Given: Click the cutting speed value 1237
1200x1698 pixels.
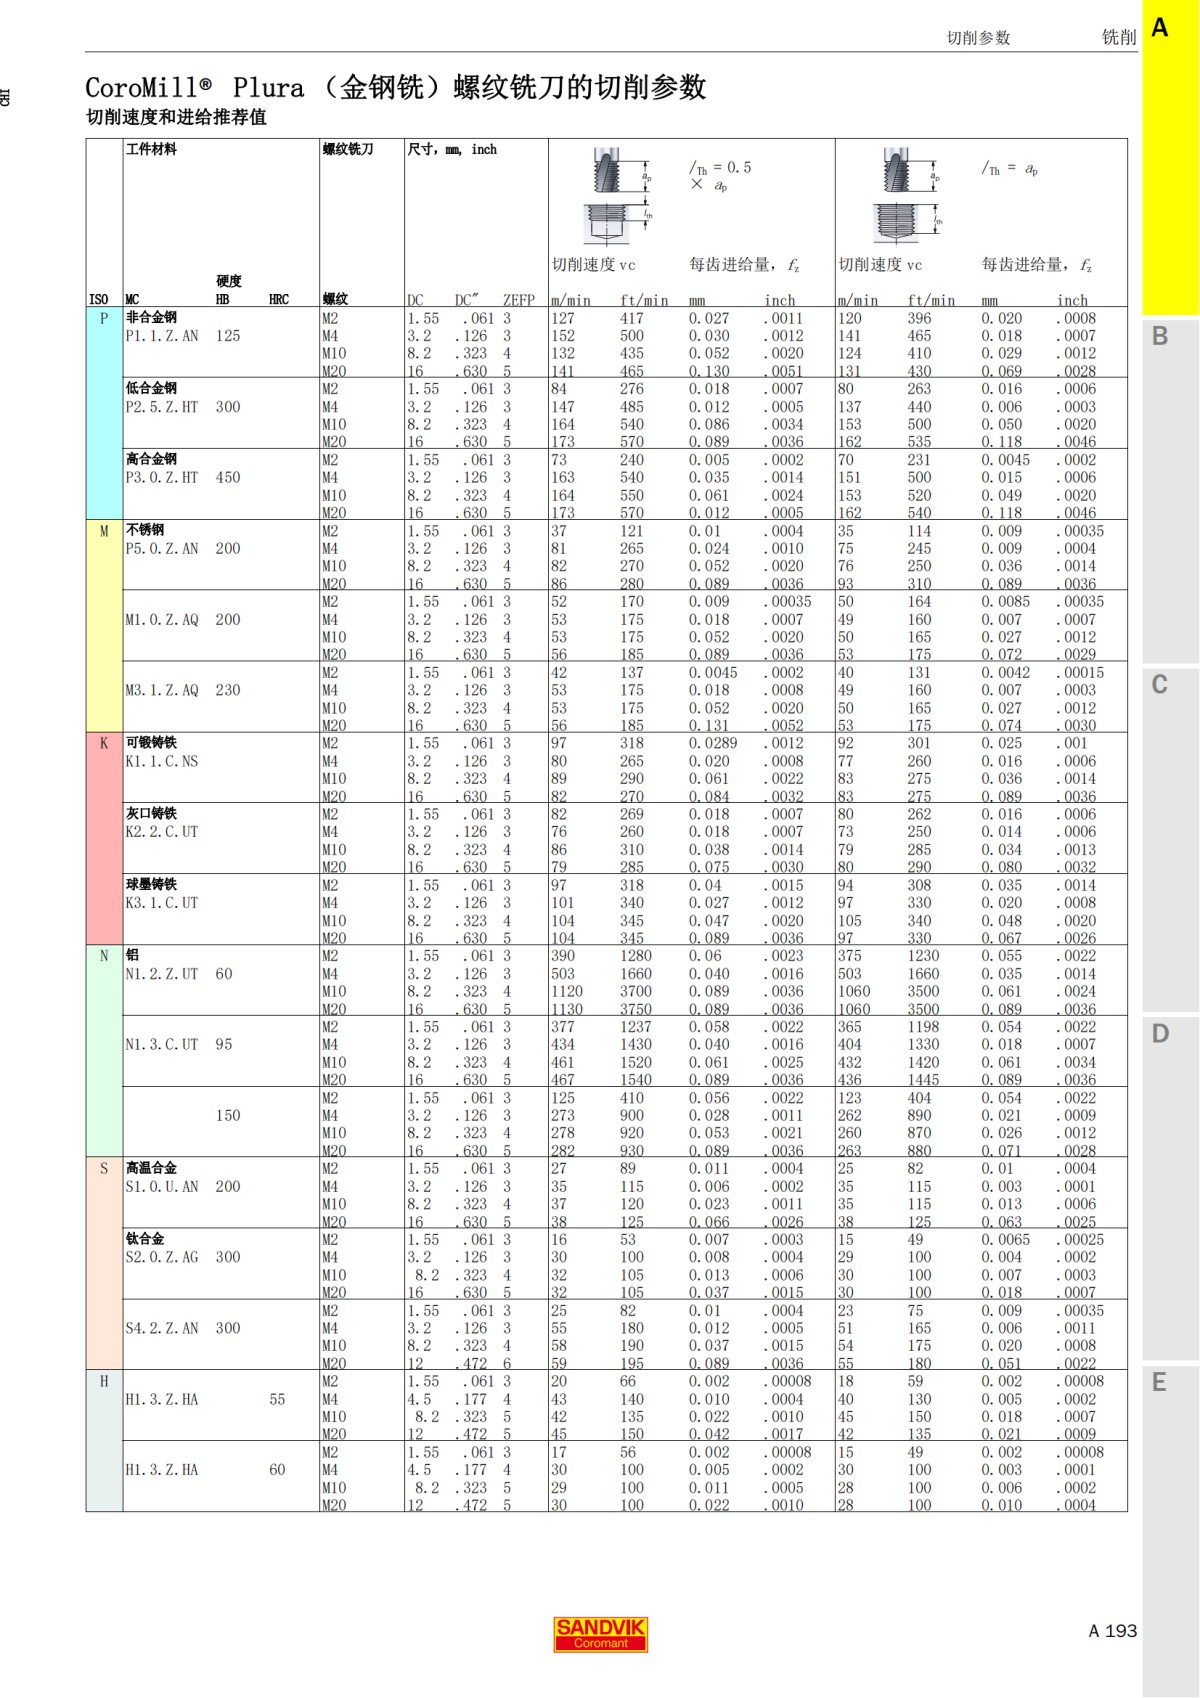Looking at the screenshot, I should pyautogui.click(x=636, y=1027).
